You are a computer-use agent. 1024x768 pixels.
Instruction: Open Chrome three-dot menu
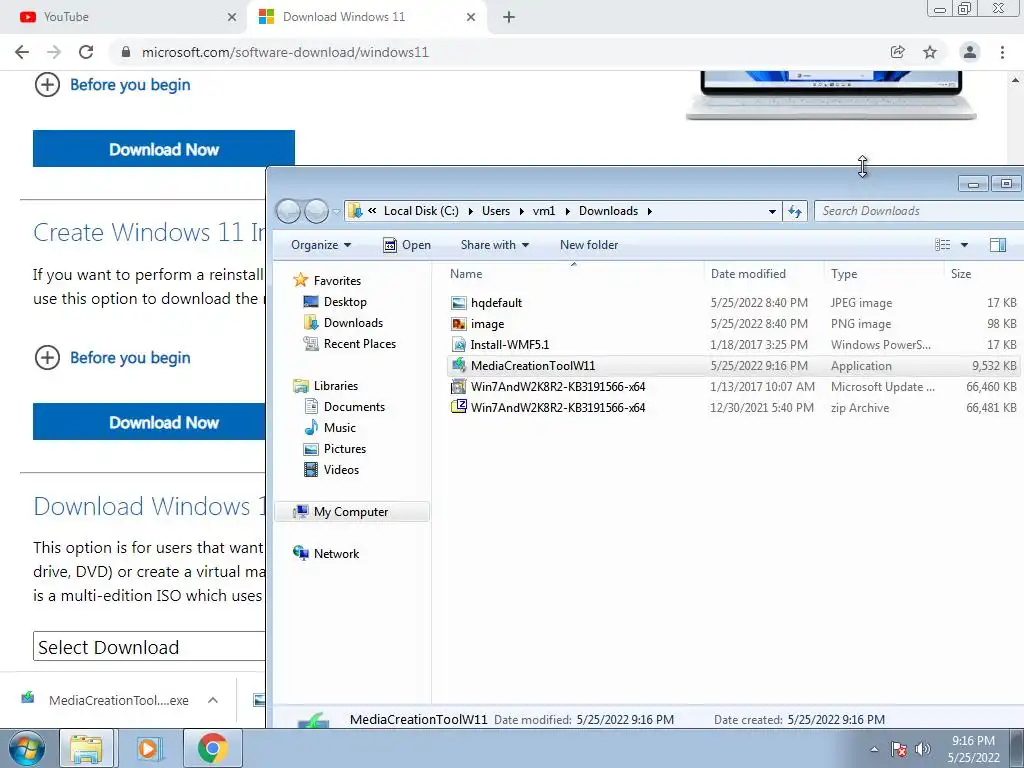[1002, 52]
